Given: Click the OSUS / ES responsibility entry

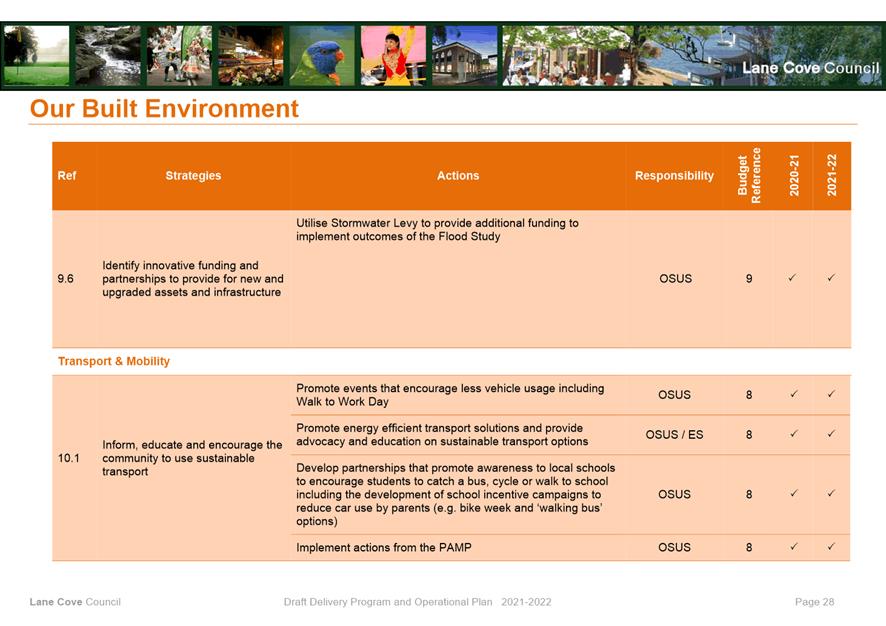Looking at the screenshot, I should [x=674, y=435].
